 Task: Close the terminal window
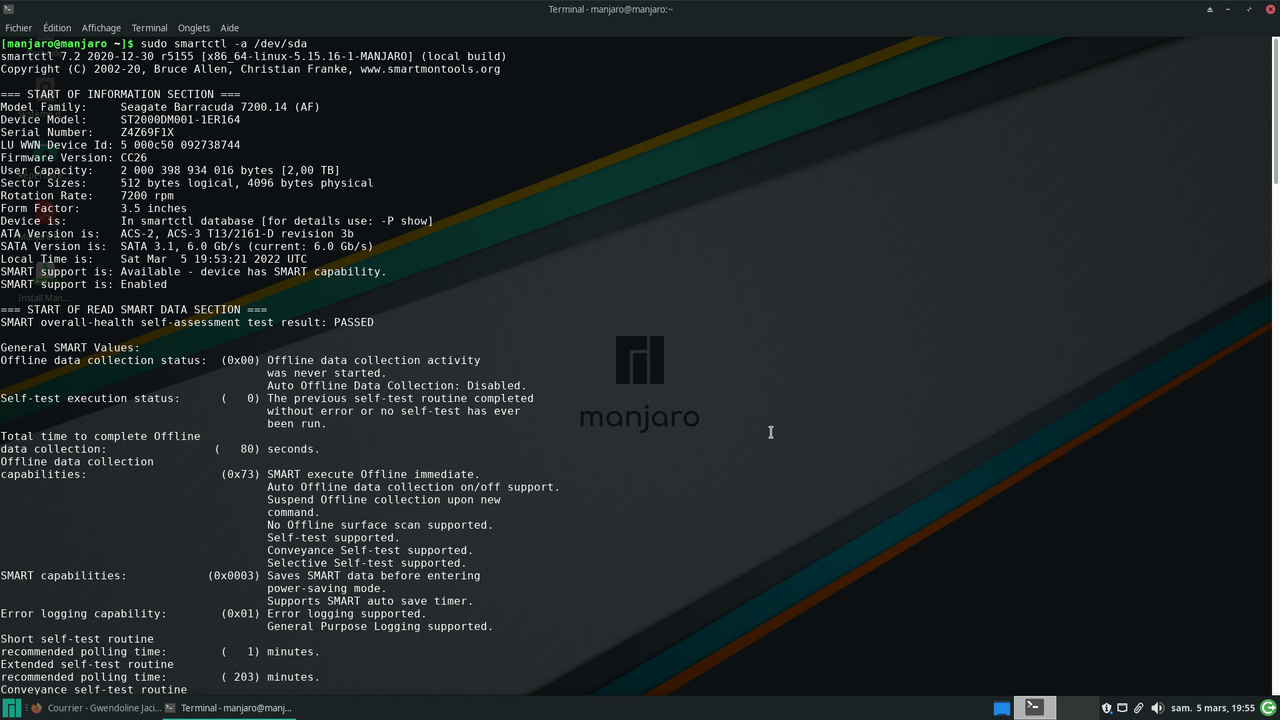coord(1269,9)
